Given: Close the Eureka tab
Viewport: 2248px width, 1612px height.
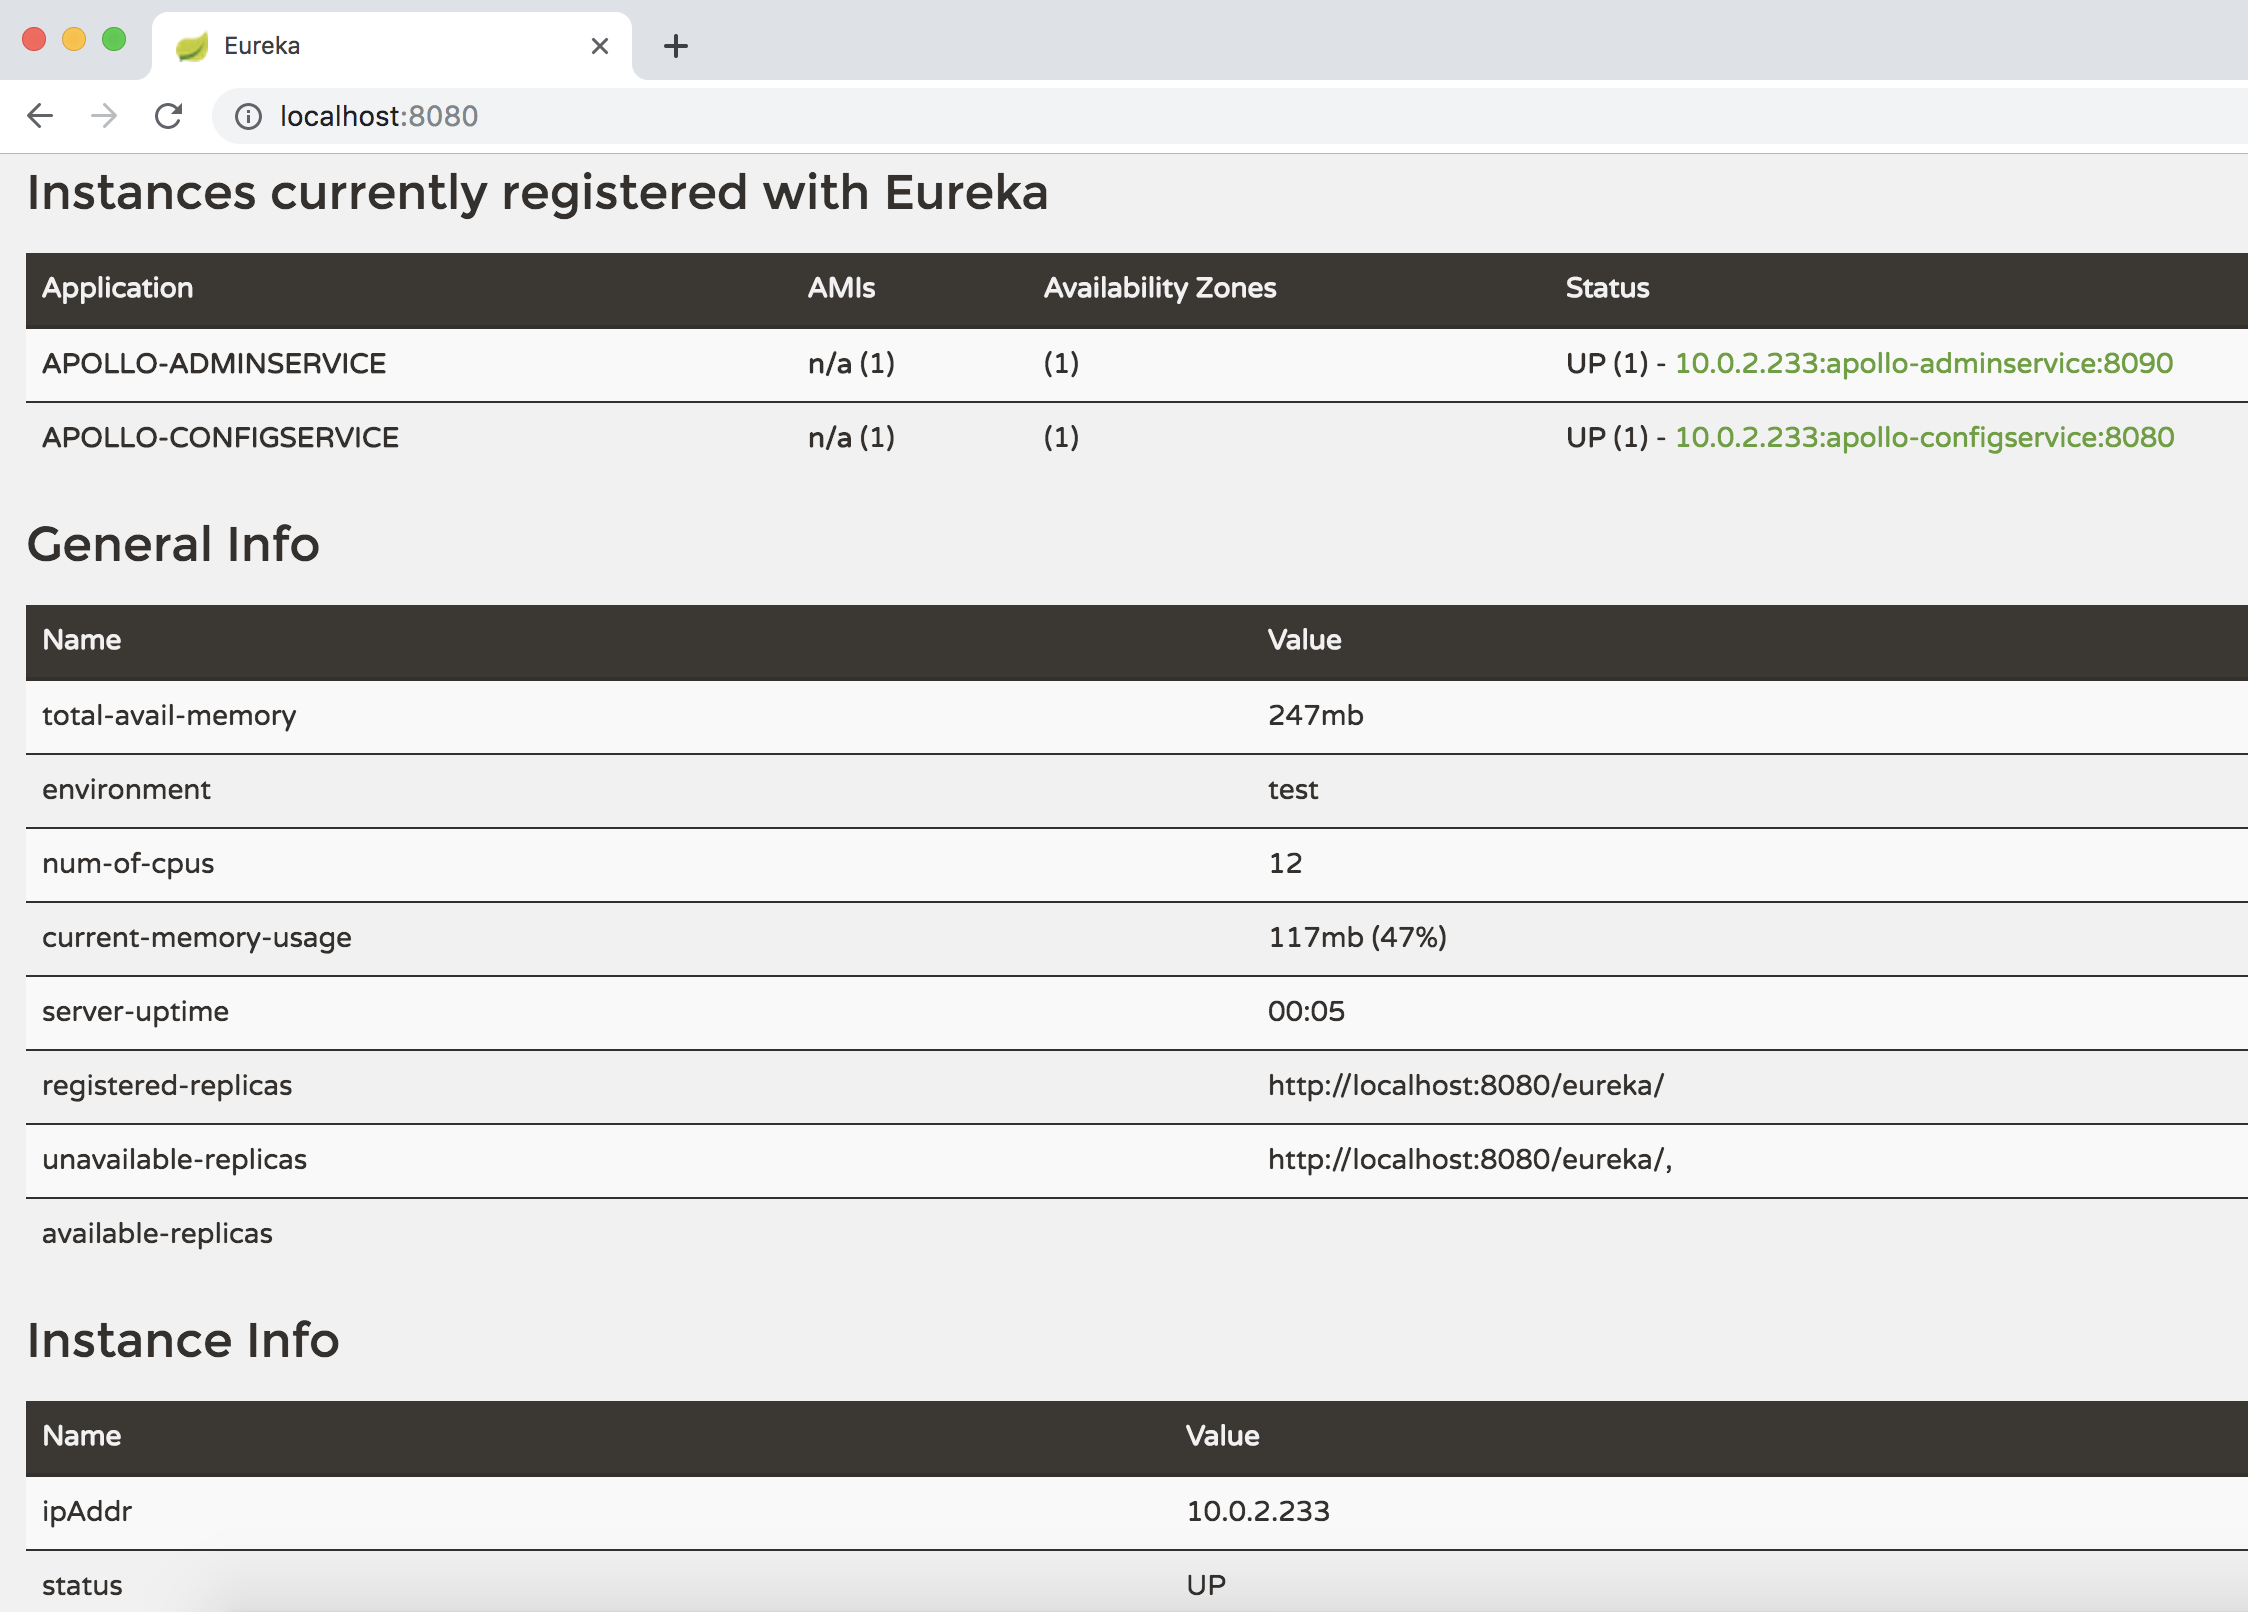Looking at the screenshot, I should point(600,46).
